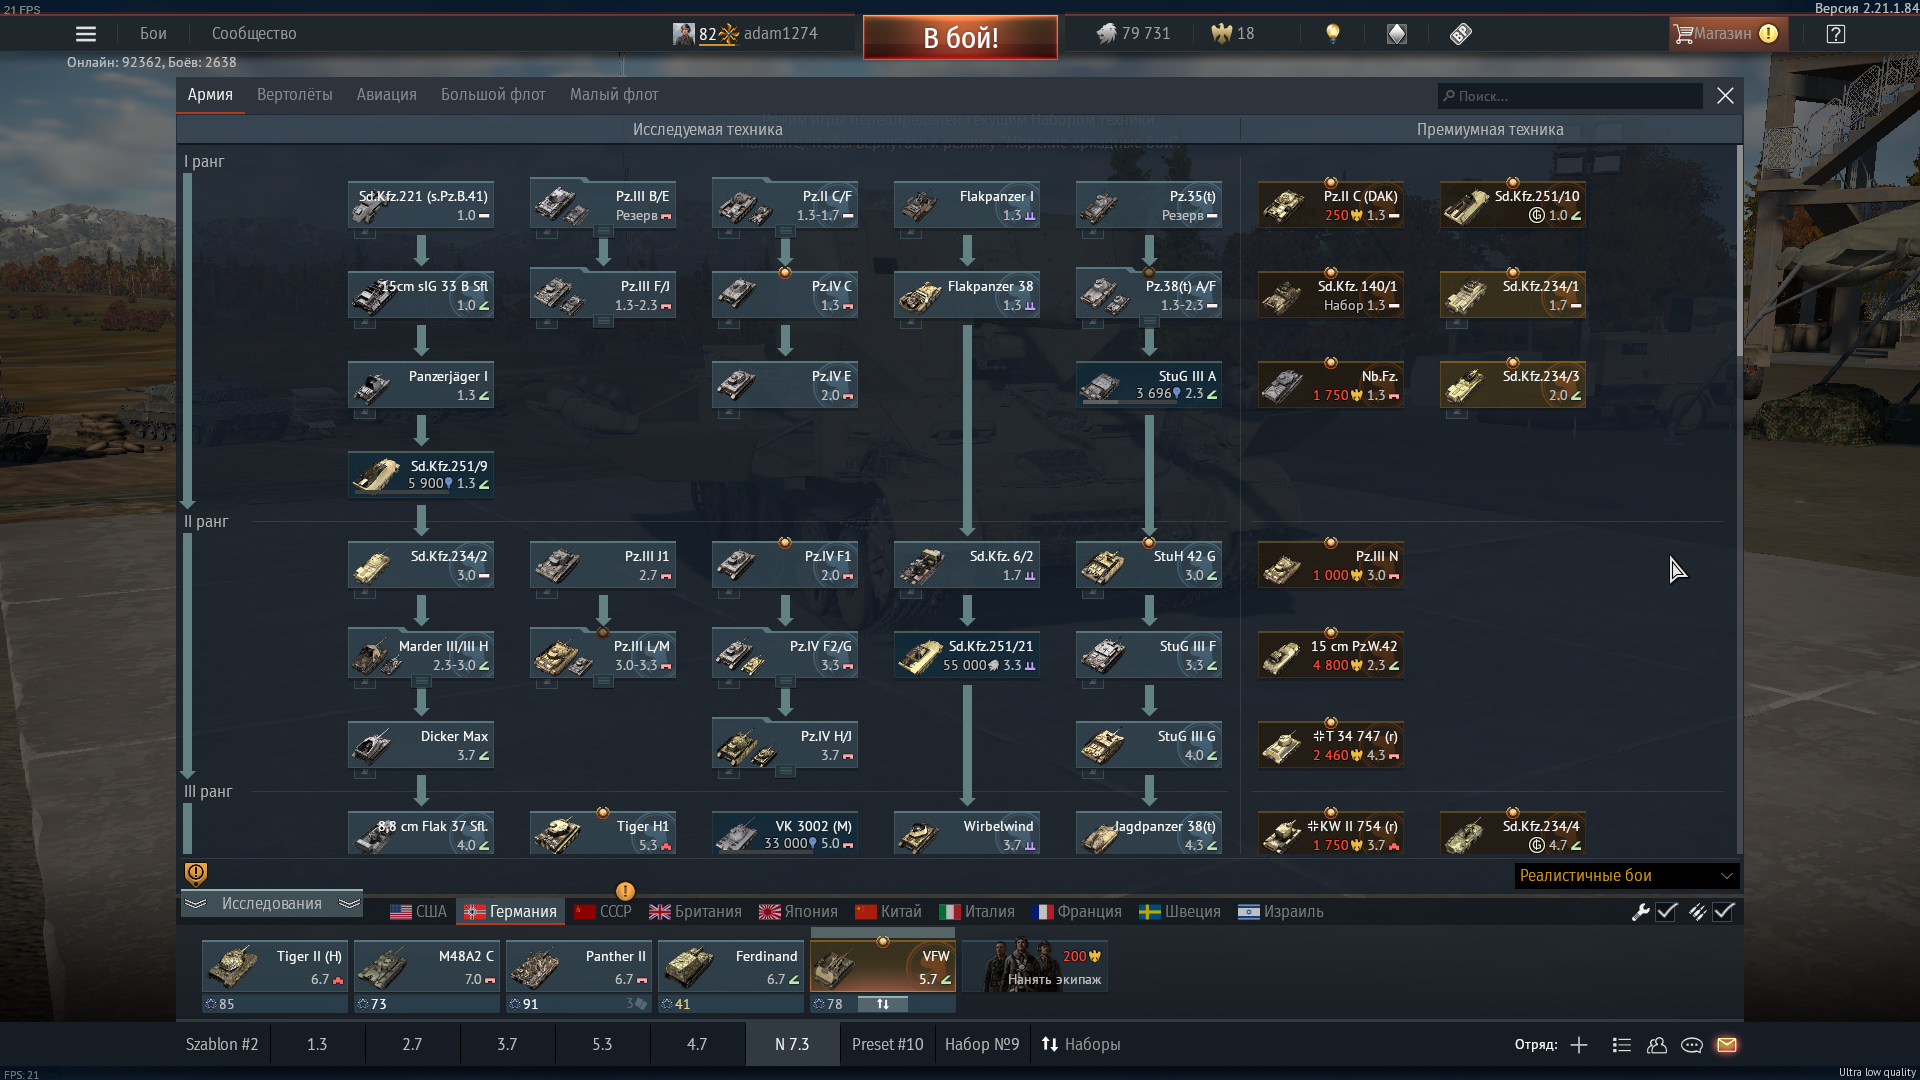Open the adam1274 player profile avatar
The image size is (1920, 1080).
[683, 34]
